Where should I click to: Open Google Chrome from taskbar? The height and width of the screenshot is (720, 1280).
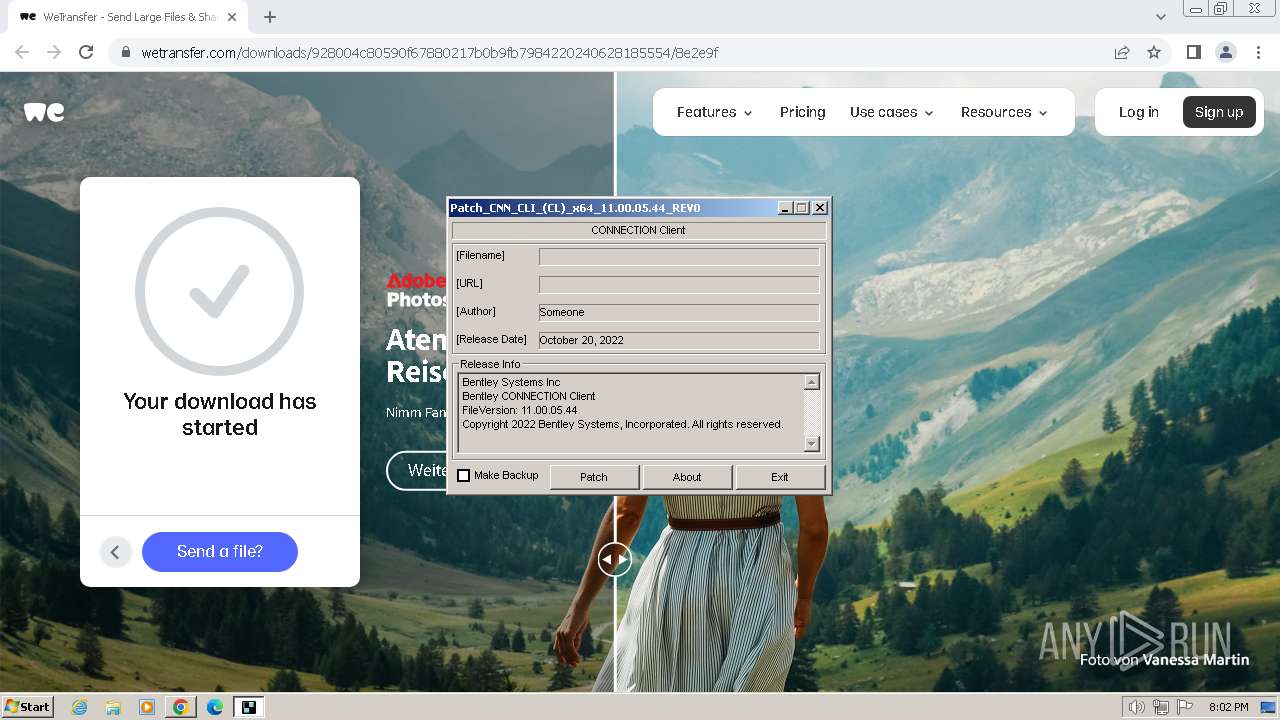pos(181,707)
